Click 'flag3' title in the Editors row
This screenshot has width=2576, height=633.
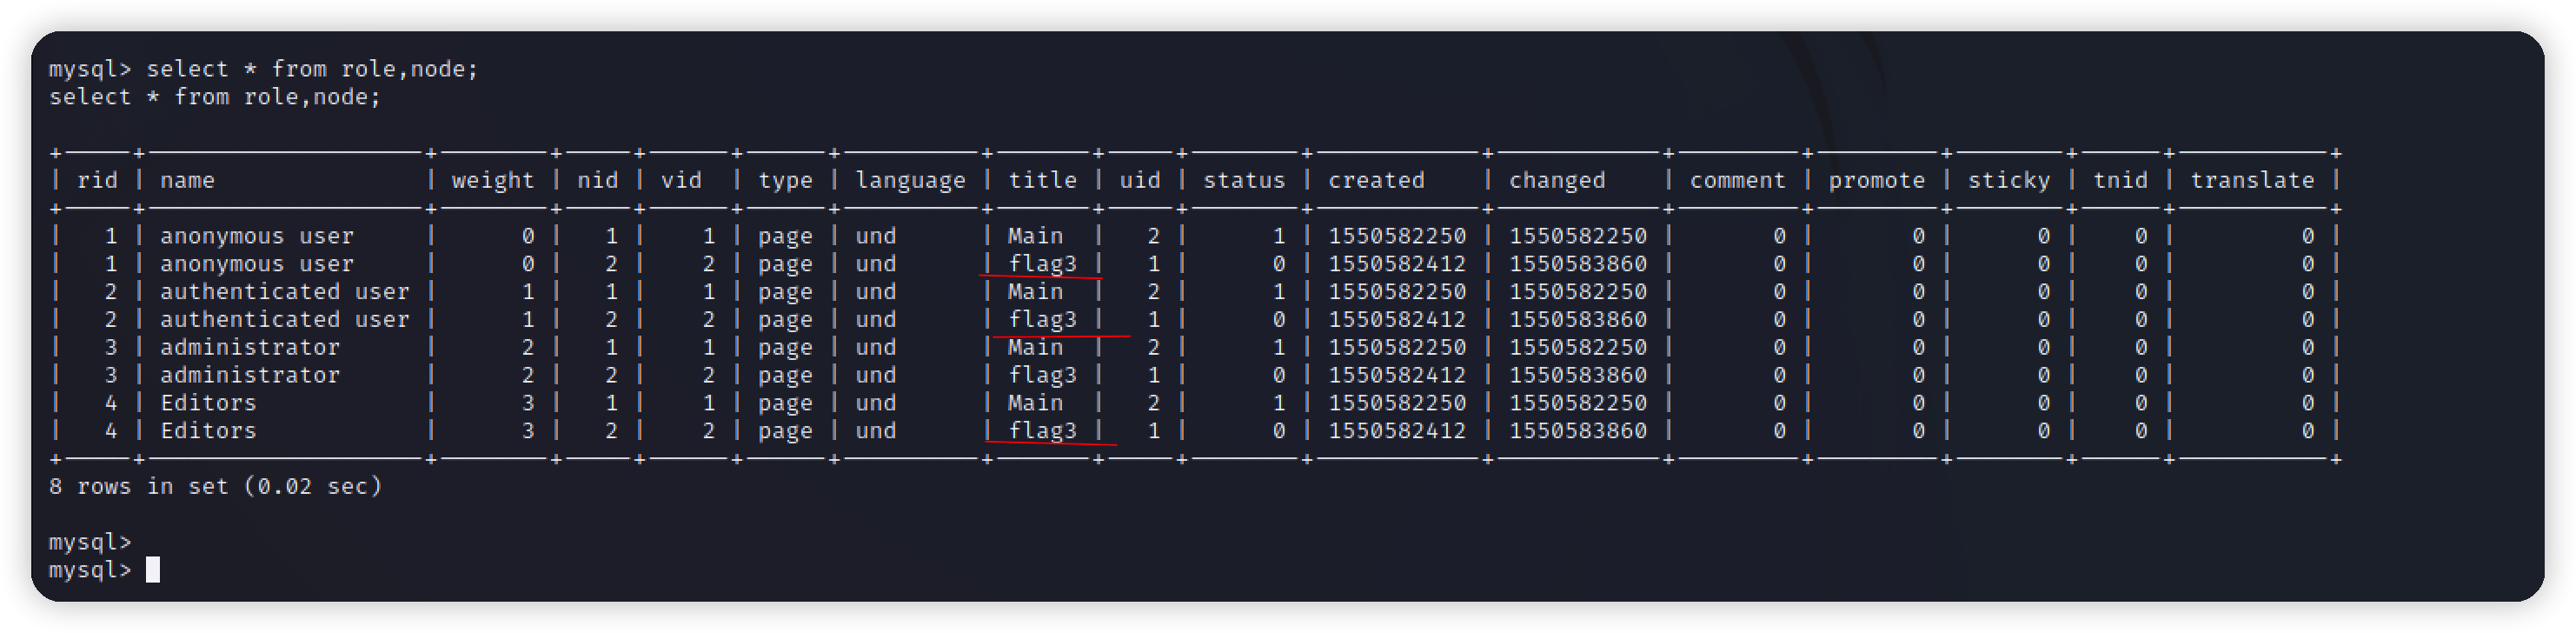(x=1042, y=431)
